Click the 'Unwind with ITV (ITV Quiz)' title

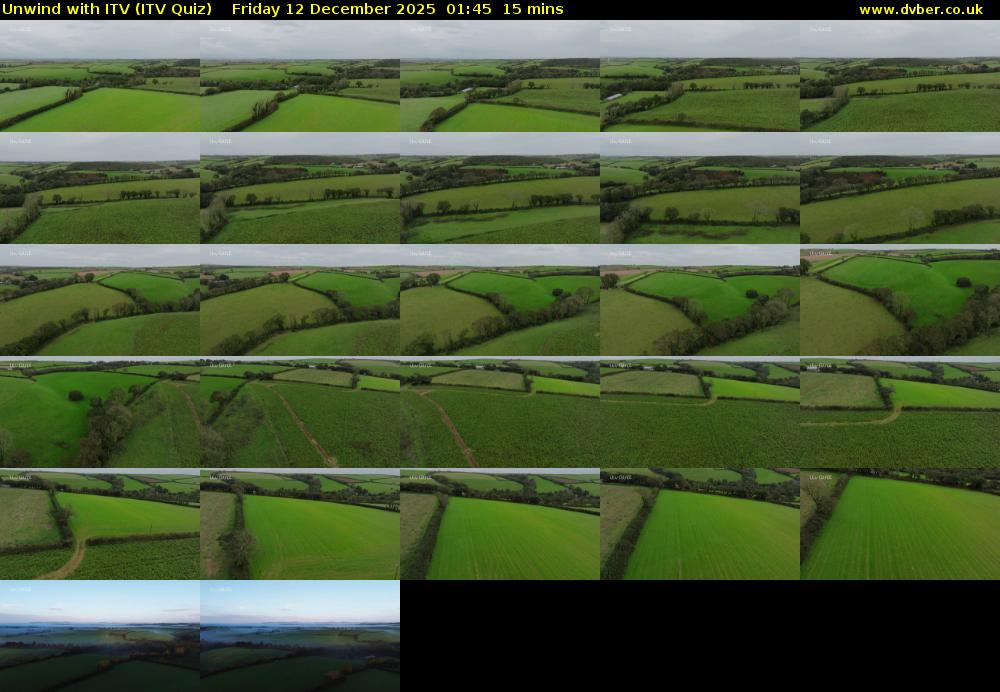pos(107,10)
